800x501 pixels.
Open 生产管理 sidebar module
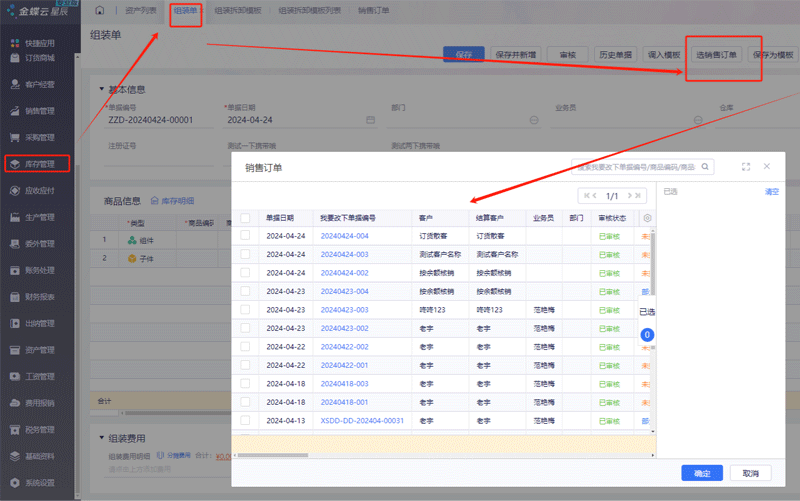point(33,217)
